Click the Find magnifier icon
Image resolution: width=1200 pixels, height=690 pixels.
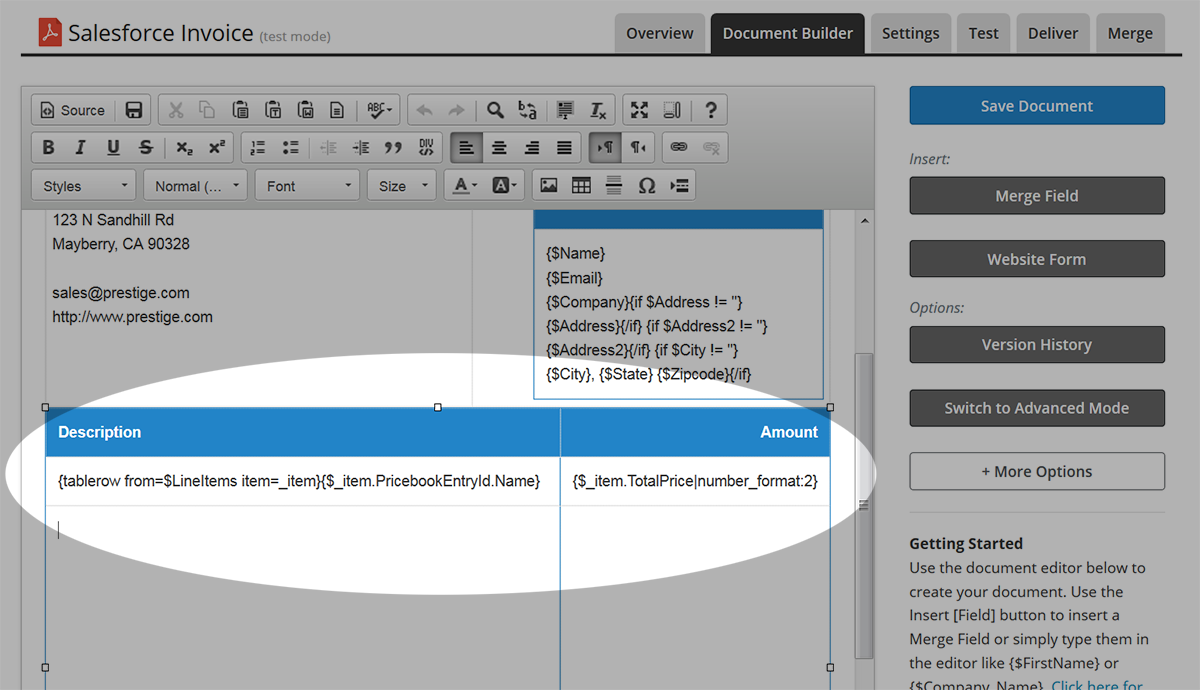(495, 110)
